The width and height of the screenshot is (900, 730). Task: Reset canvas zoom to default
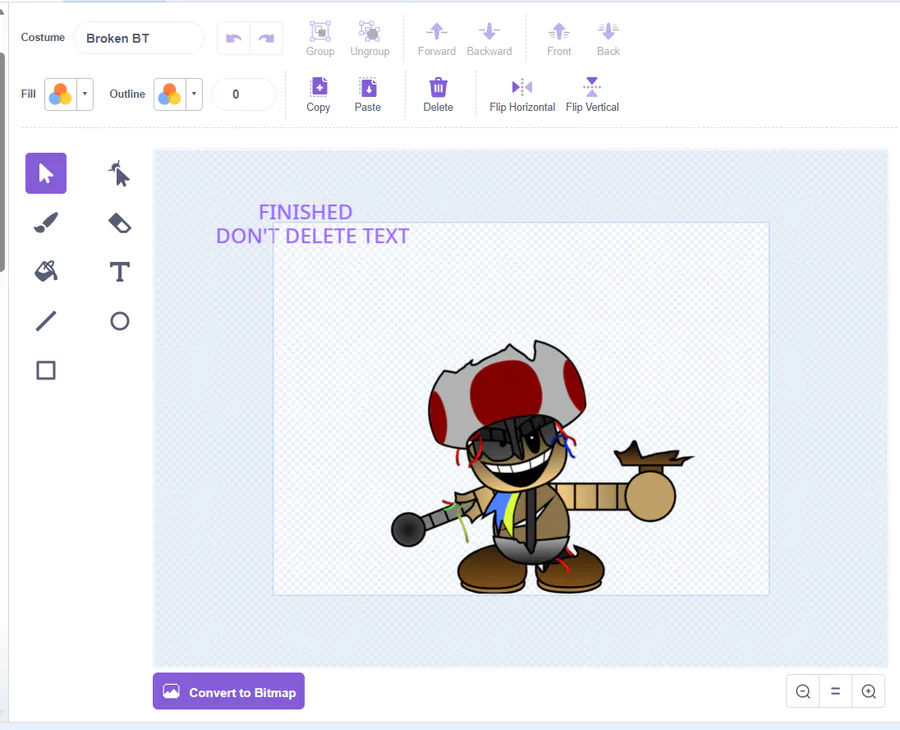(x=836, y=692)
